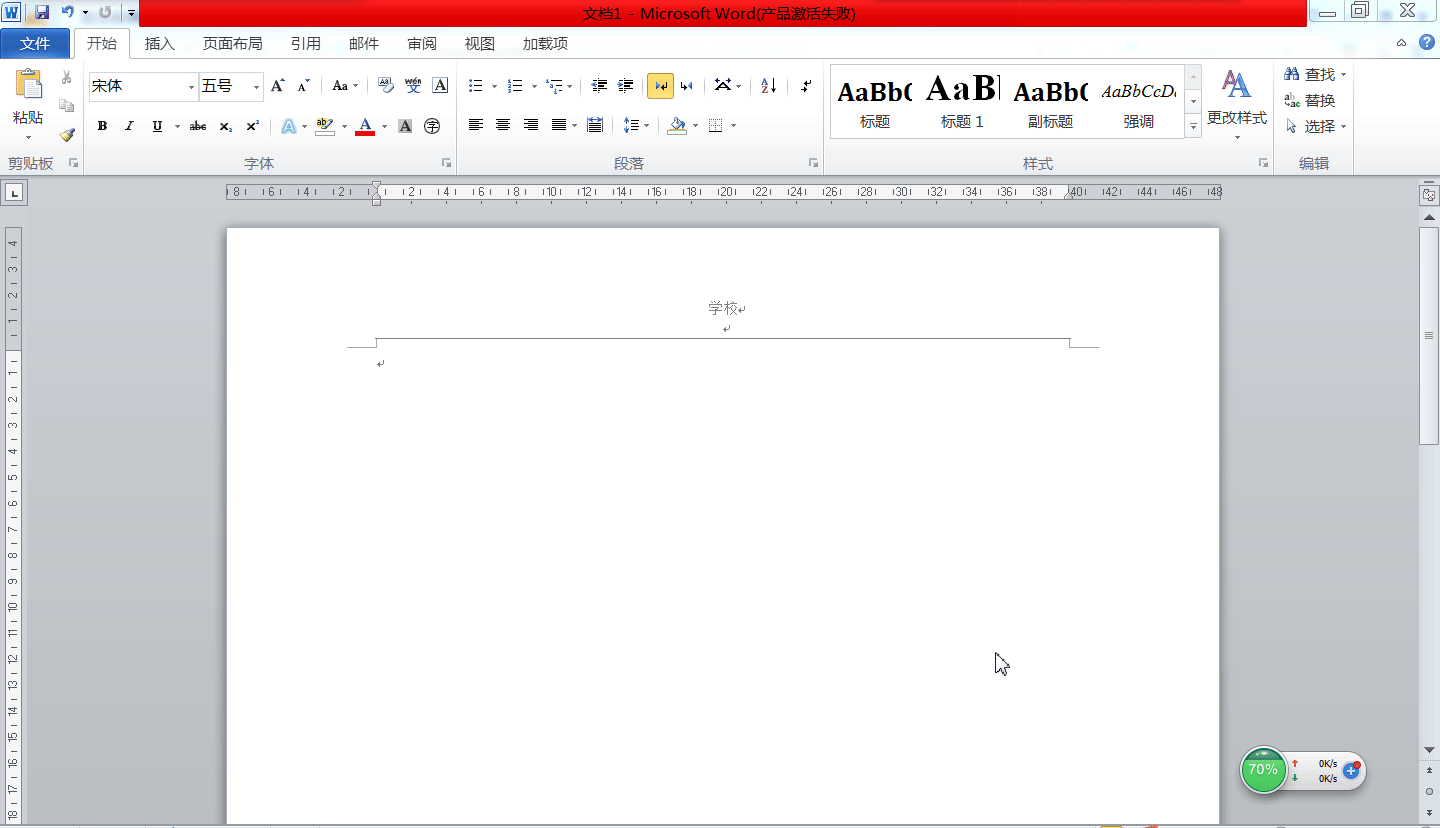Toggle ruler visibility button above scrollbar
1440x828 pixels.
(x=1429, y=194)
